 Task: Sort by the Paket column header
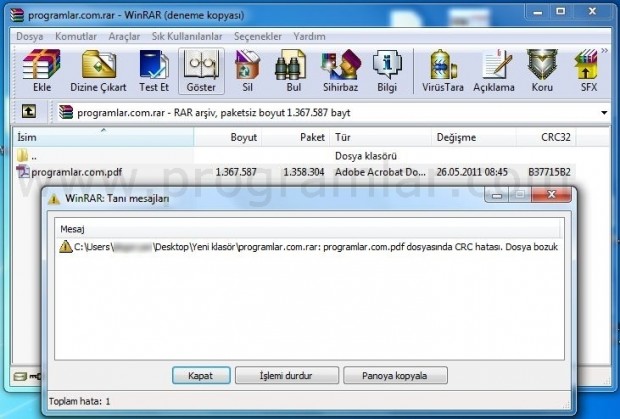[295, 137]
